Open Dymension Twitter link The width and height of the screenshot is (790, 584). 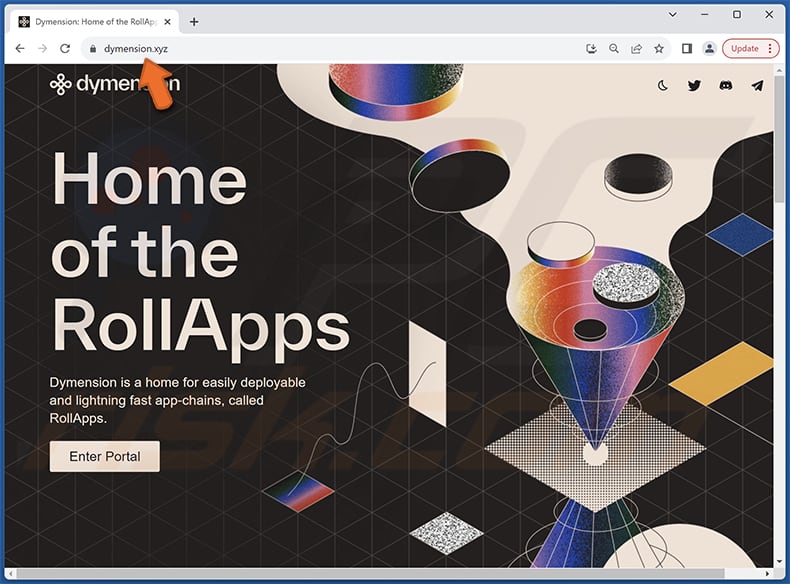click(x=694, y=86)
